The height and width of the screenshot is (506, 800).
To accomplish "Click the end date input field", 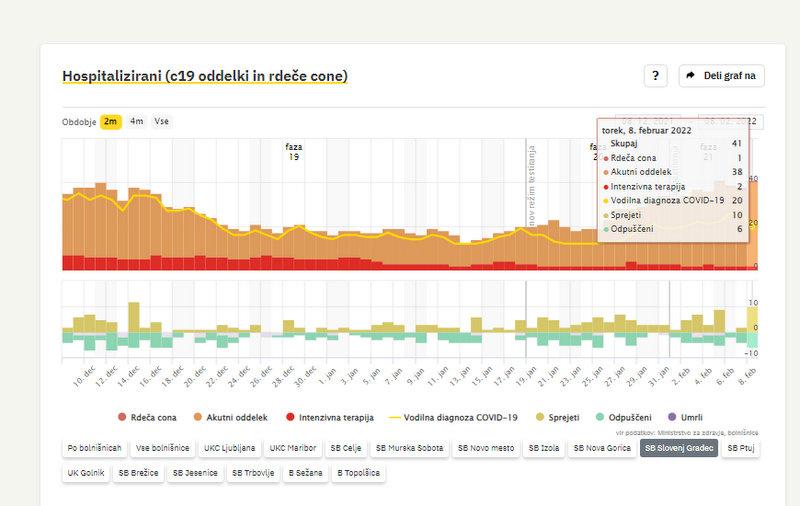I will (x=732, y=121).
